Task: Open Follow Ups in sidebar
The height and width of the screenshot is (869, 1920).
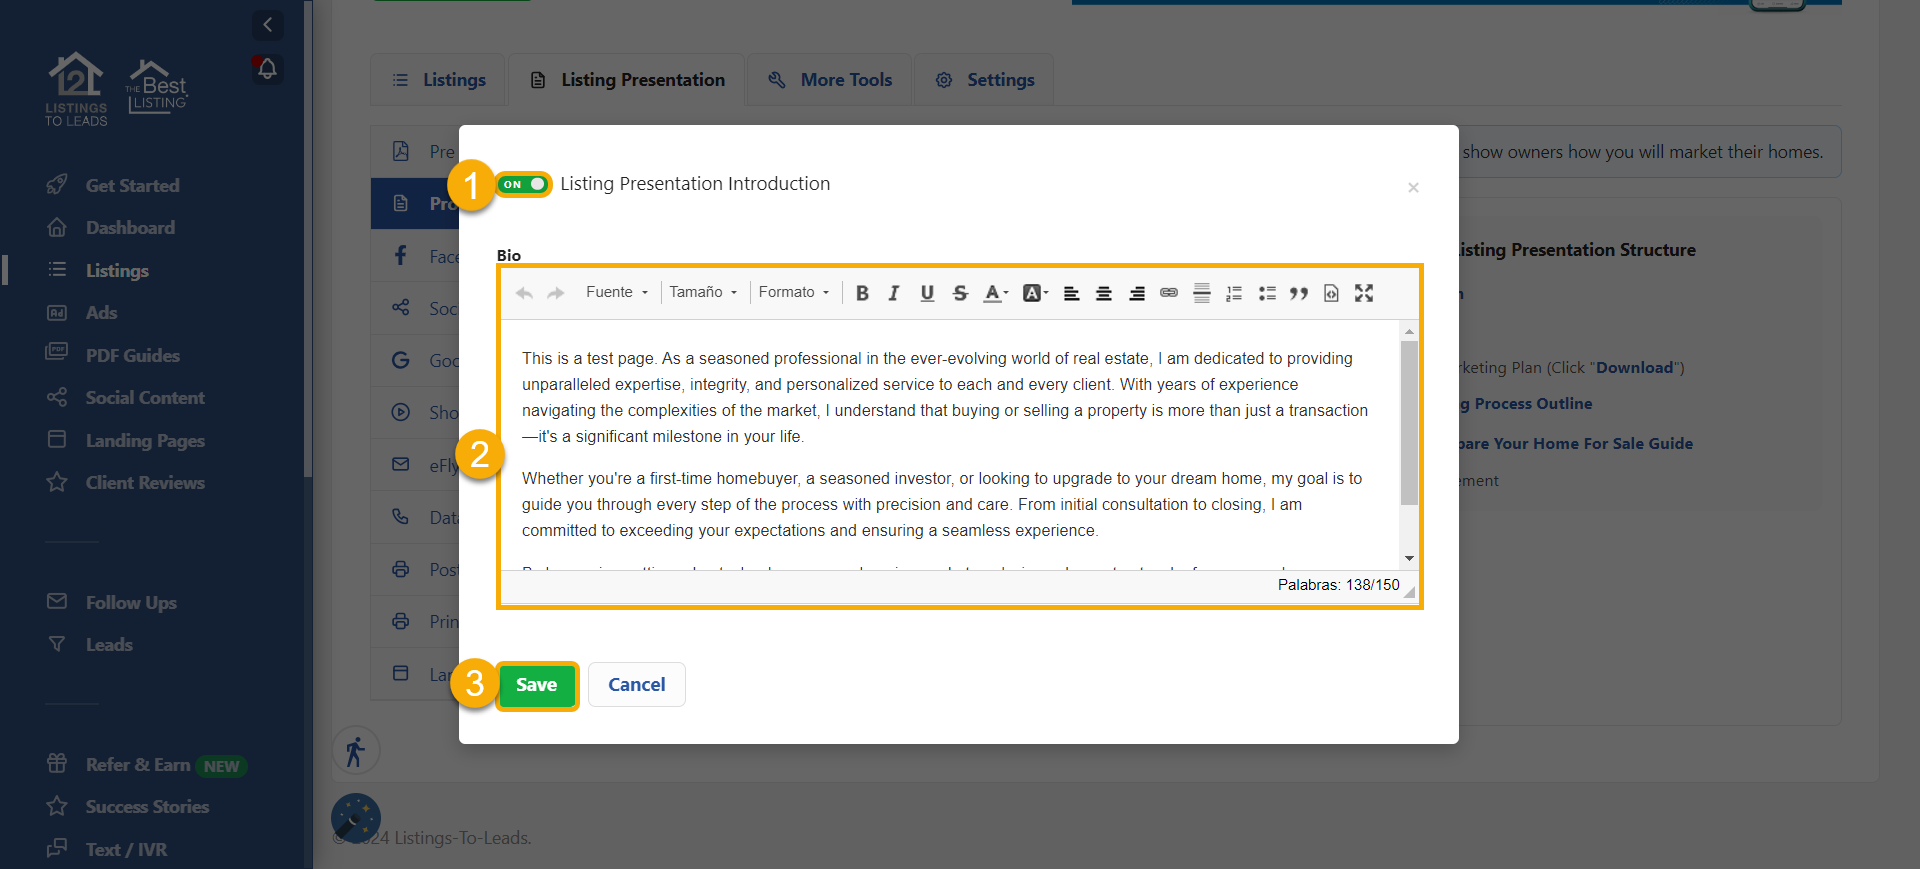Action: [111, 602]
